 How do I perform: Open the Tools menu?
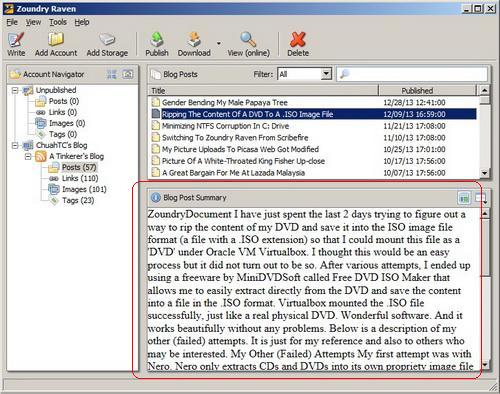tap(58, 22)
